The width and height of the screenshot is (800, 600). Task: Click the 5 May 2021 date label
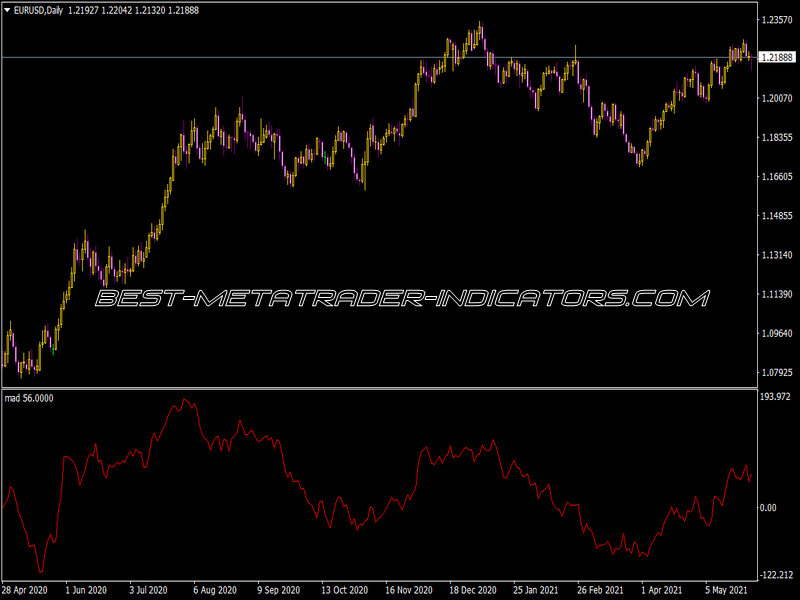727,590
